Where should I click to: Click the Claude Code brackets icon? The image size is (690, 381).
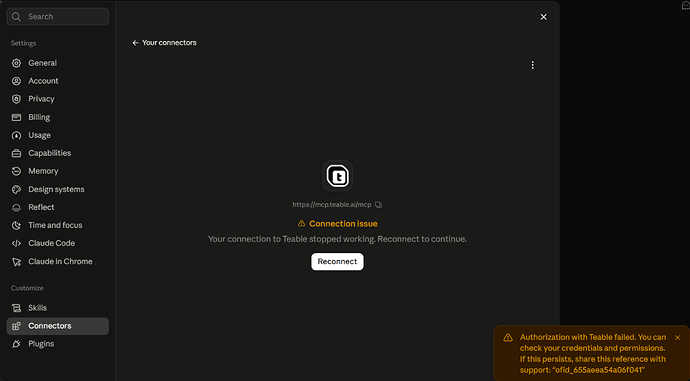pos(16,243)
